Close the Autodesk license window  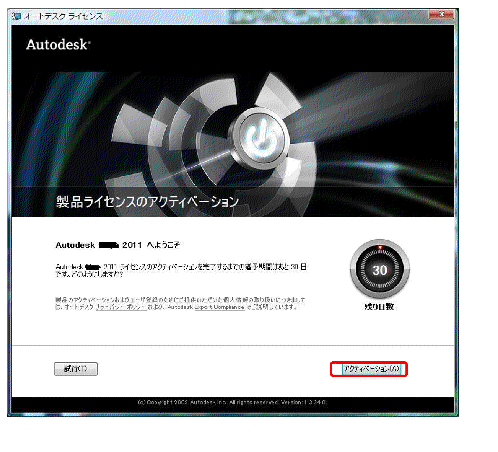point(441,15)
